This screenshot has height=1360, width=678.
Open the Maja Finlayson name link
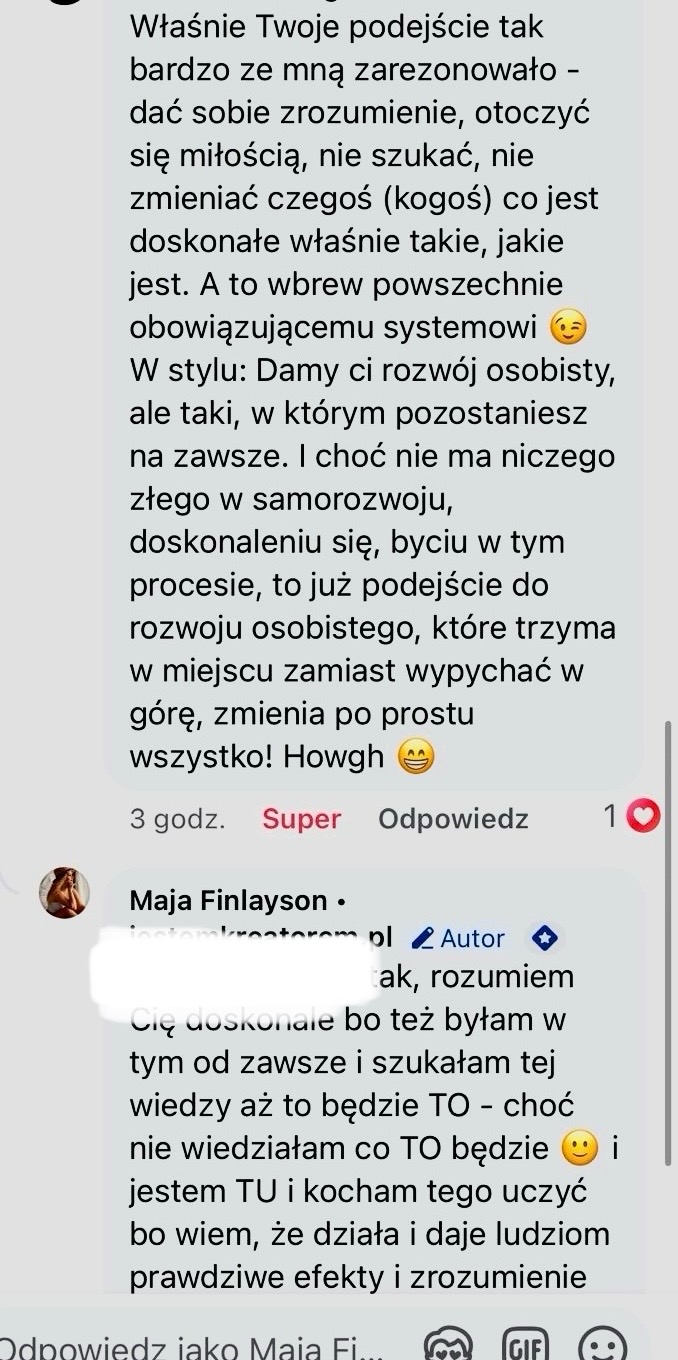point(229,901)
